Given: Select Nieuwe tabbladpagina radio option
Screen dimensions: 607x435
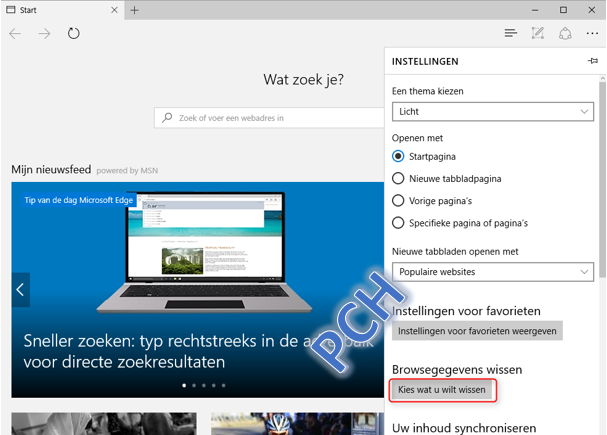Looking at the screenshot, I should [x=398, y=178].
